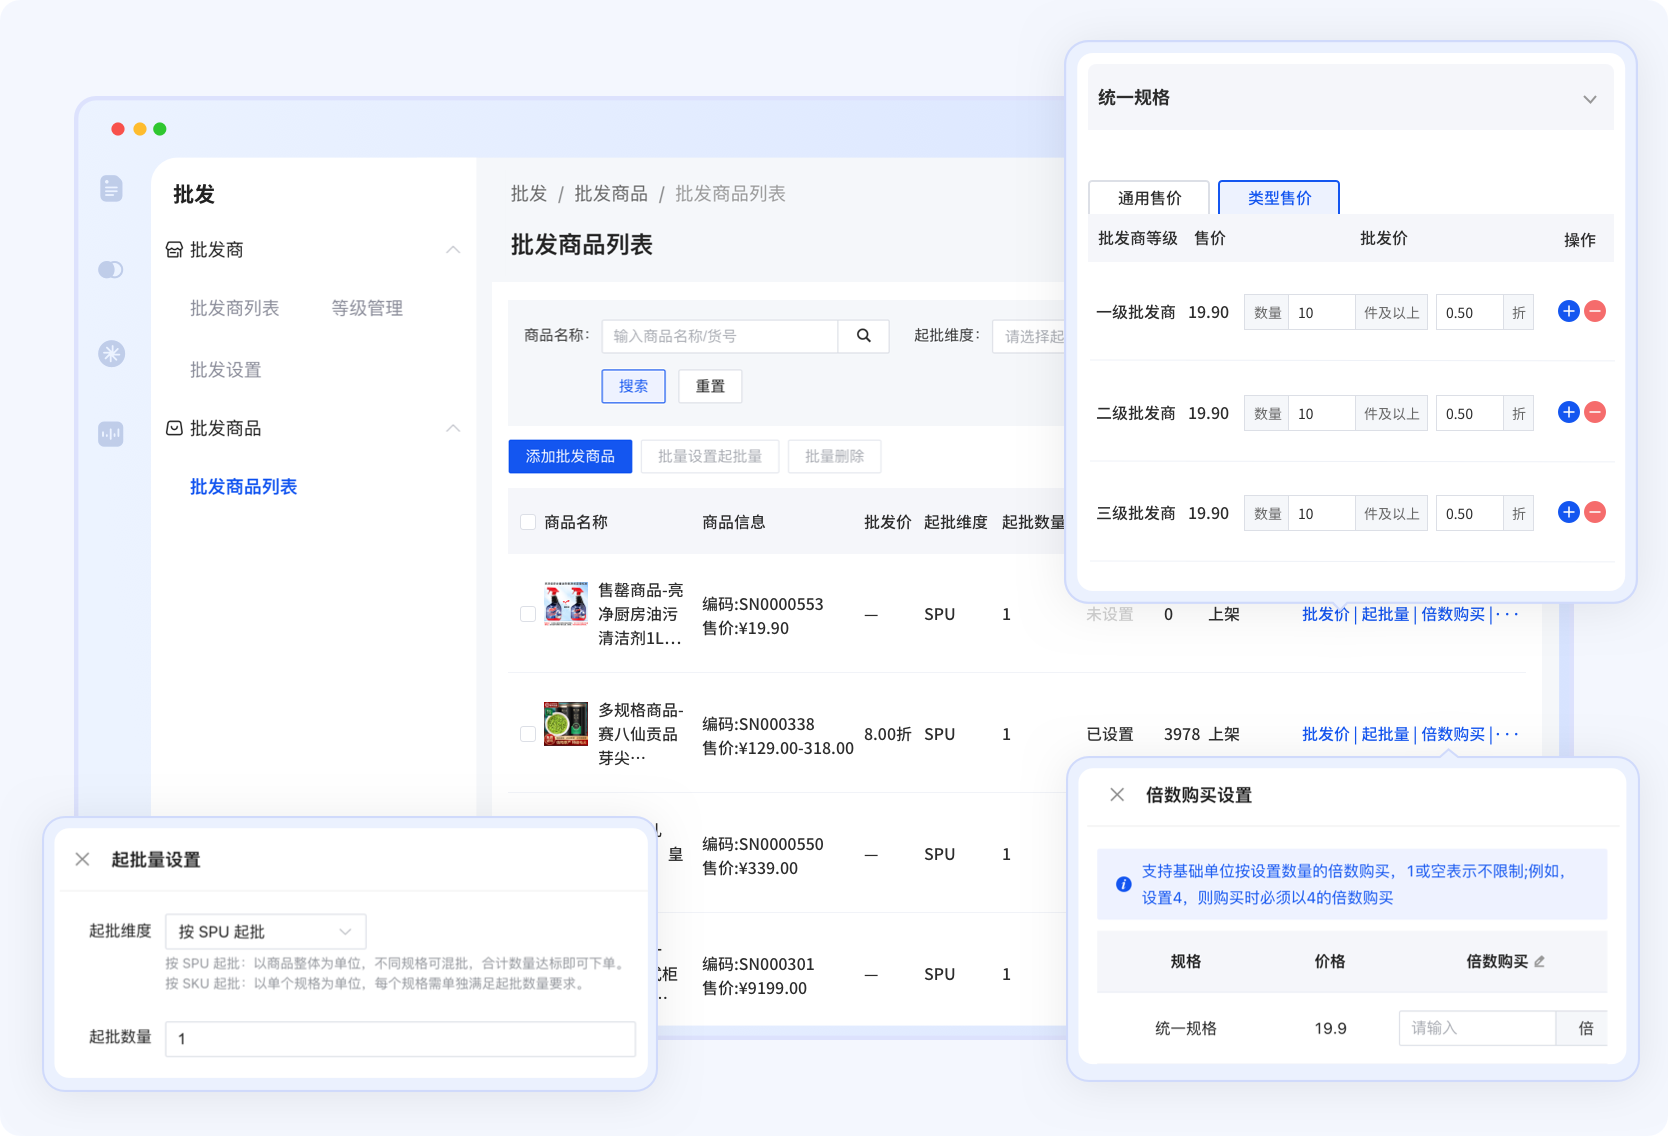
Task: Open 等级管理 menu item
Action: 367,308
